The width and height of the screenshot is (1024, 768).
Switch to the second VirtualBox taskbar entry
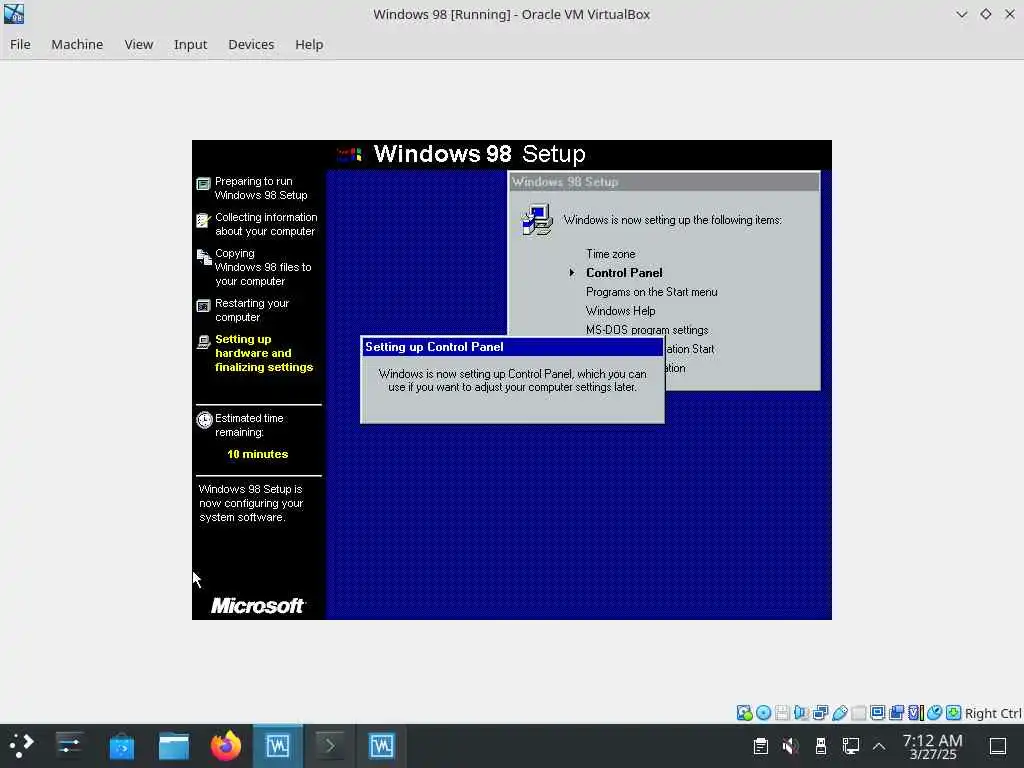pos(381,746)
